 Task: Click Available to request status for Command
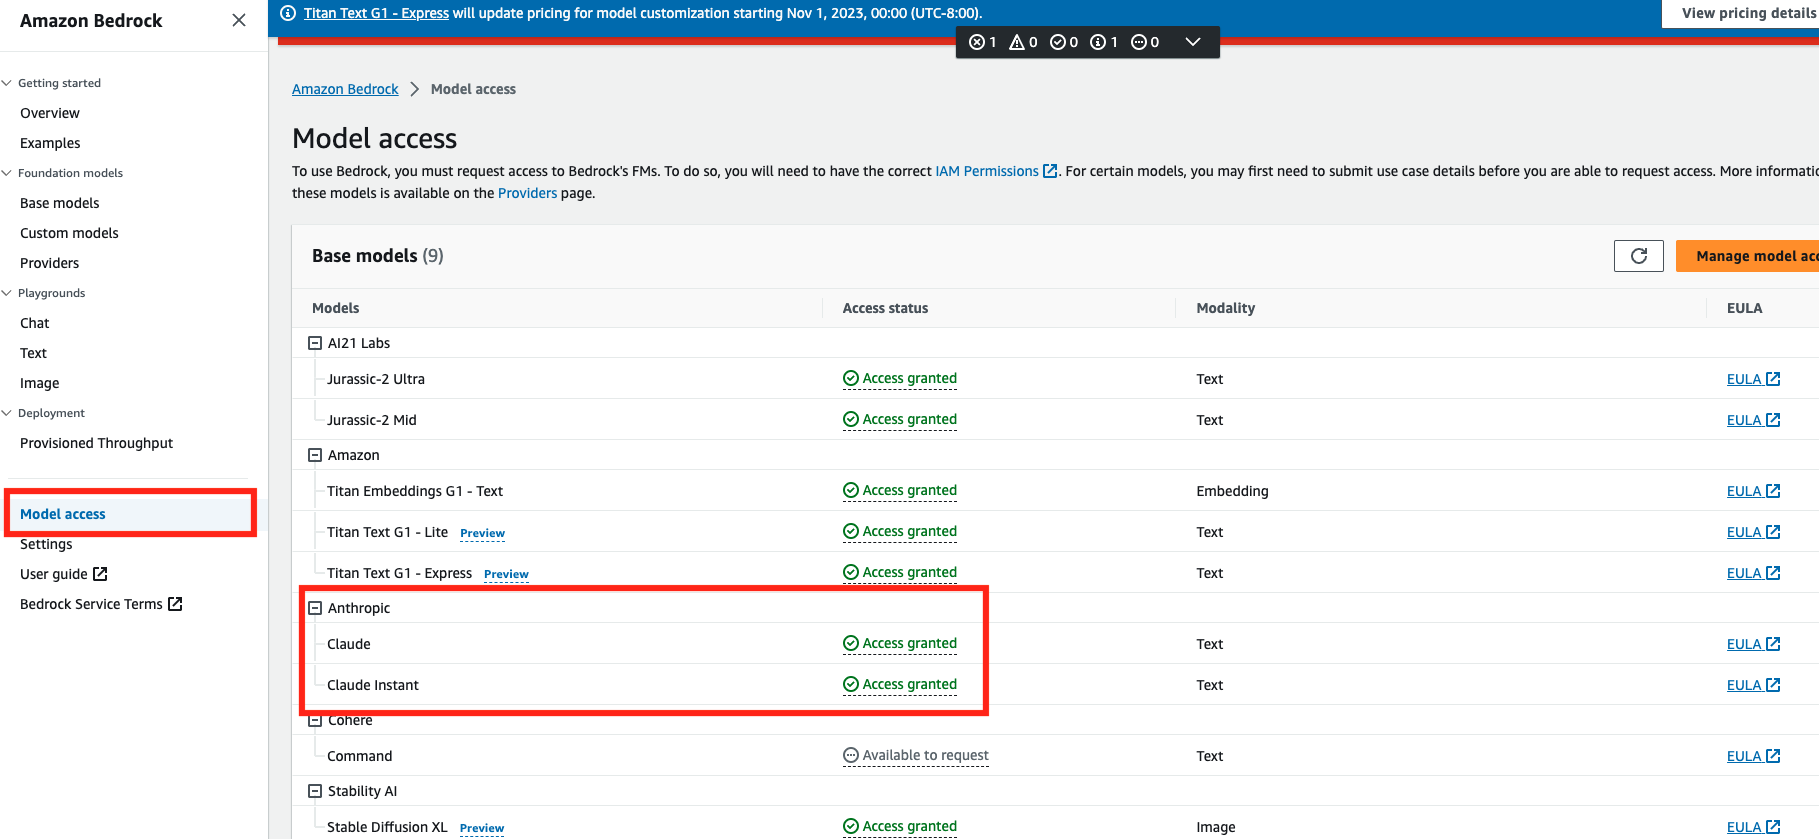pyautogui.click(x=916, y=756)
